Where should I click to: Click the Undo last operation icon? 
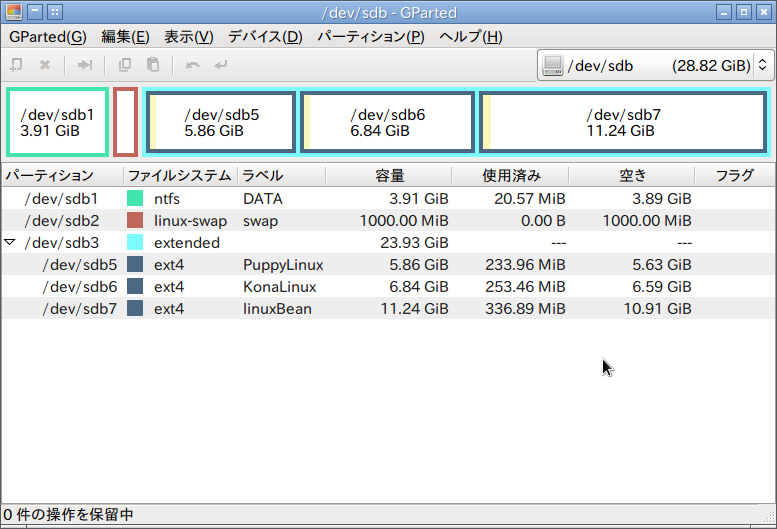point(192,65)
